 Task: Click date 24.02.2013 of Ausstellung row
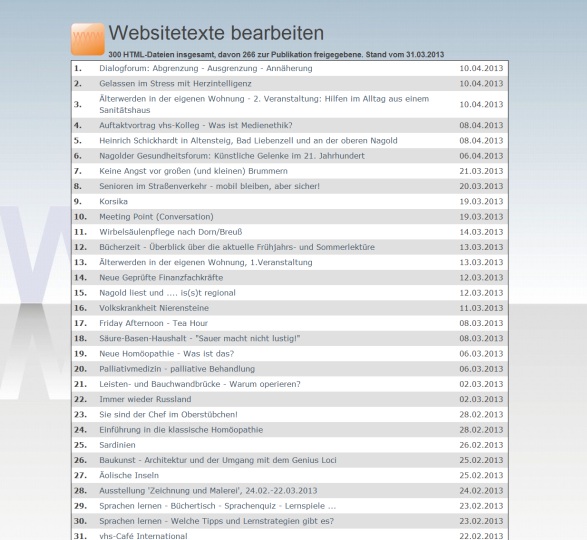(481, 491)
